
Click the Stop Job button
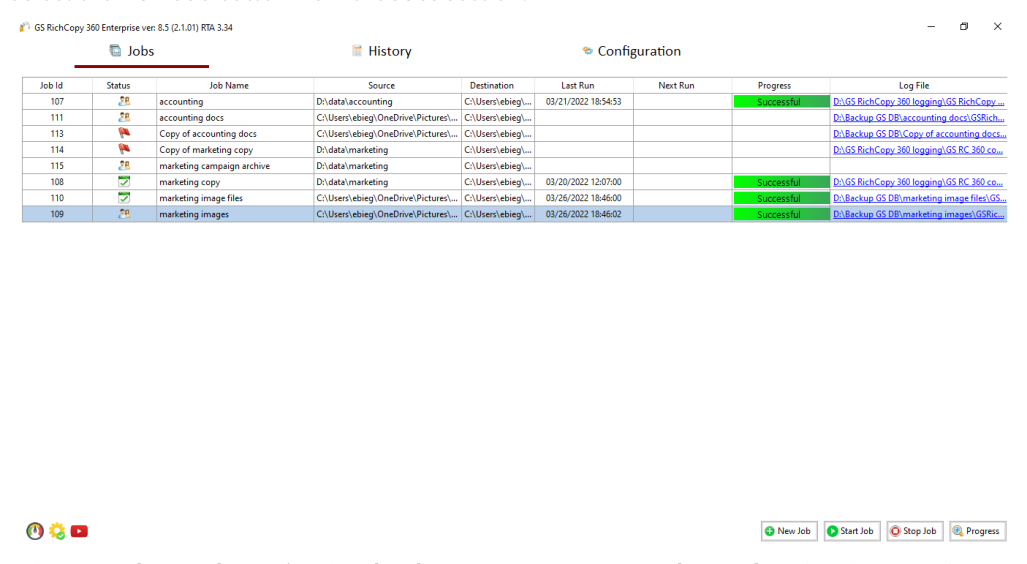point(914,531)
